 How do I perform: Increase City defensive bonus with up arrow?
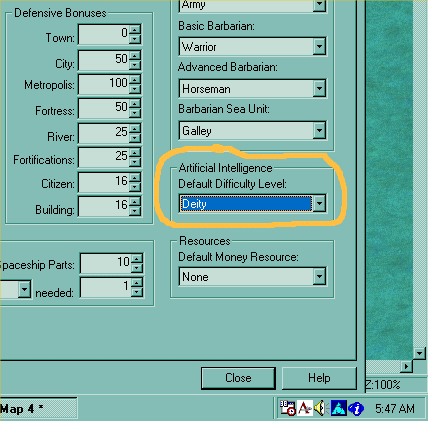pos(135,55)
